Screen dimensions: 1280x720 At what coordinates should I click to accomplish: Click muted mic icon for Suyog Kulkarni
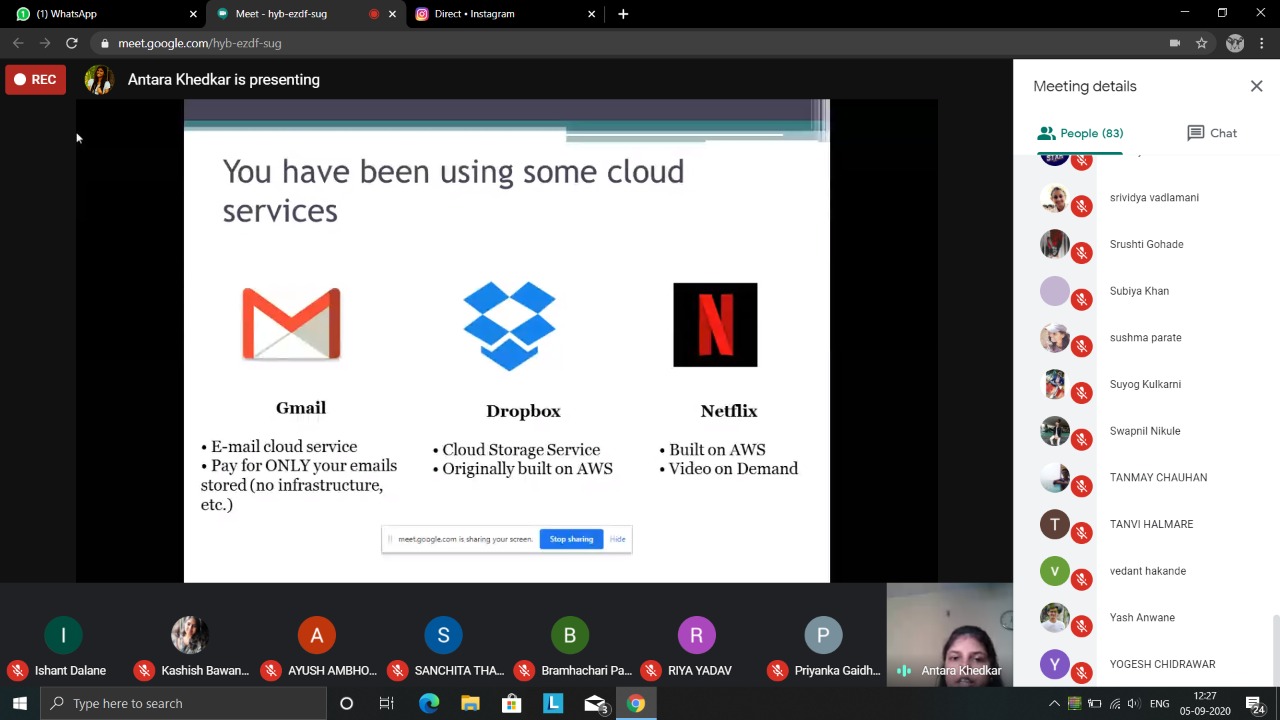[x=1081, y=393]
